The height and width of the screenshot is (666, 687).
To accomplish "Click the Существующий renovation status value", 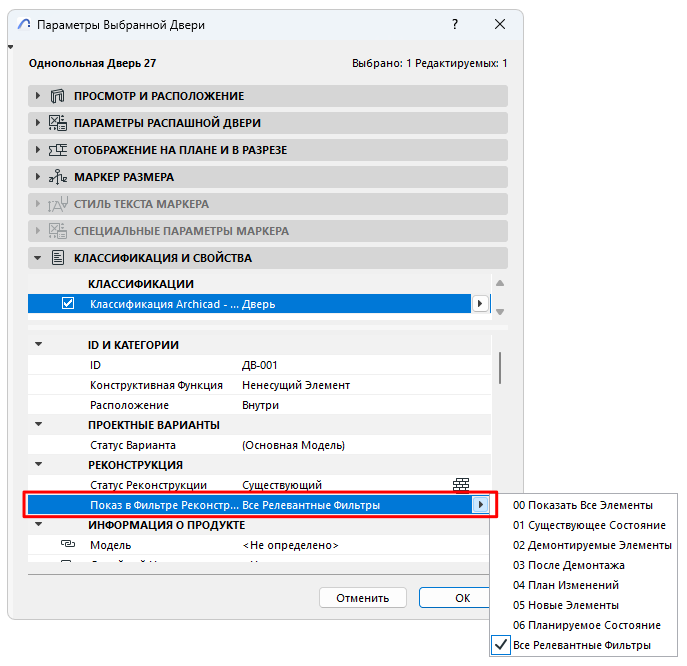I will pos(282,485).
